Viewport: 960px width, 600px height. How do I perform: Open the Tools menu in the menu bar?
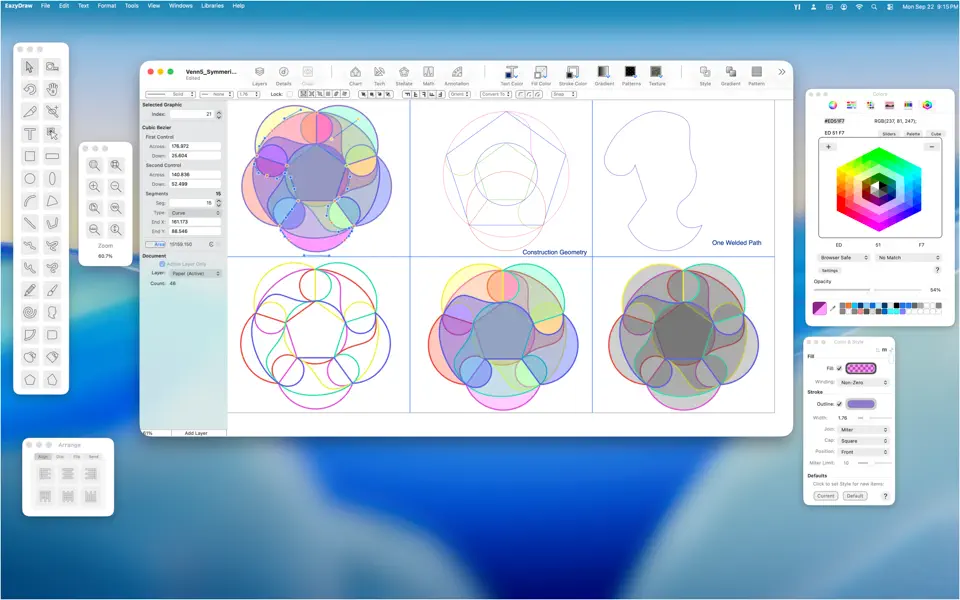[x=130, y=5]
